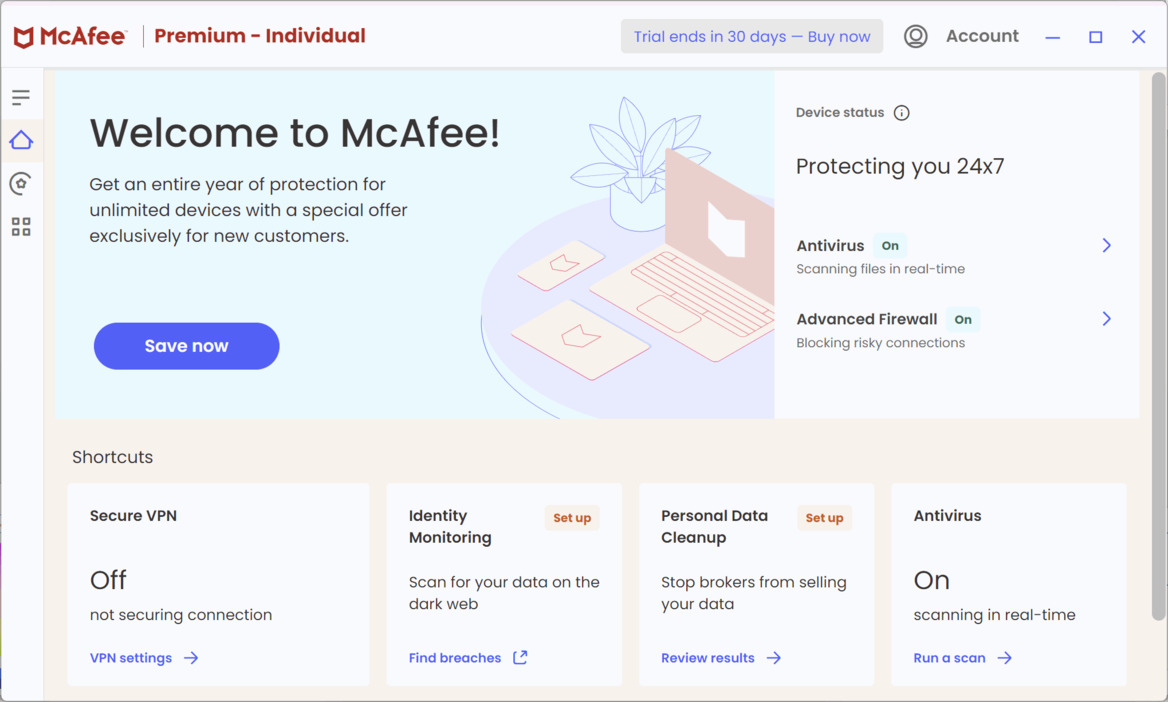Image resolution: width=1168 pixels, height=702 pixels.
Task: Click 'Premium - Individual' product title
Action: 260,36
